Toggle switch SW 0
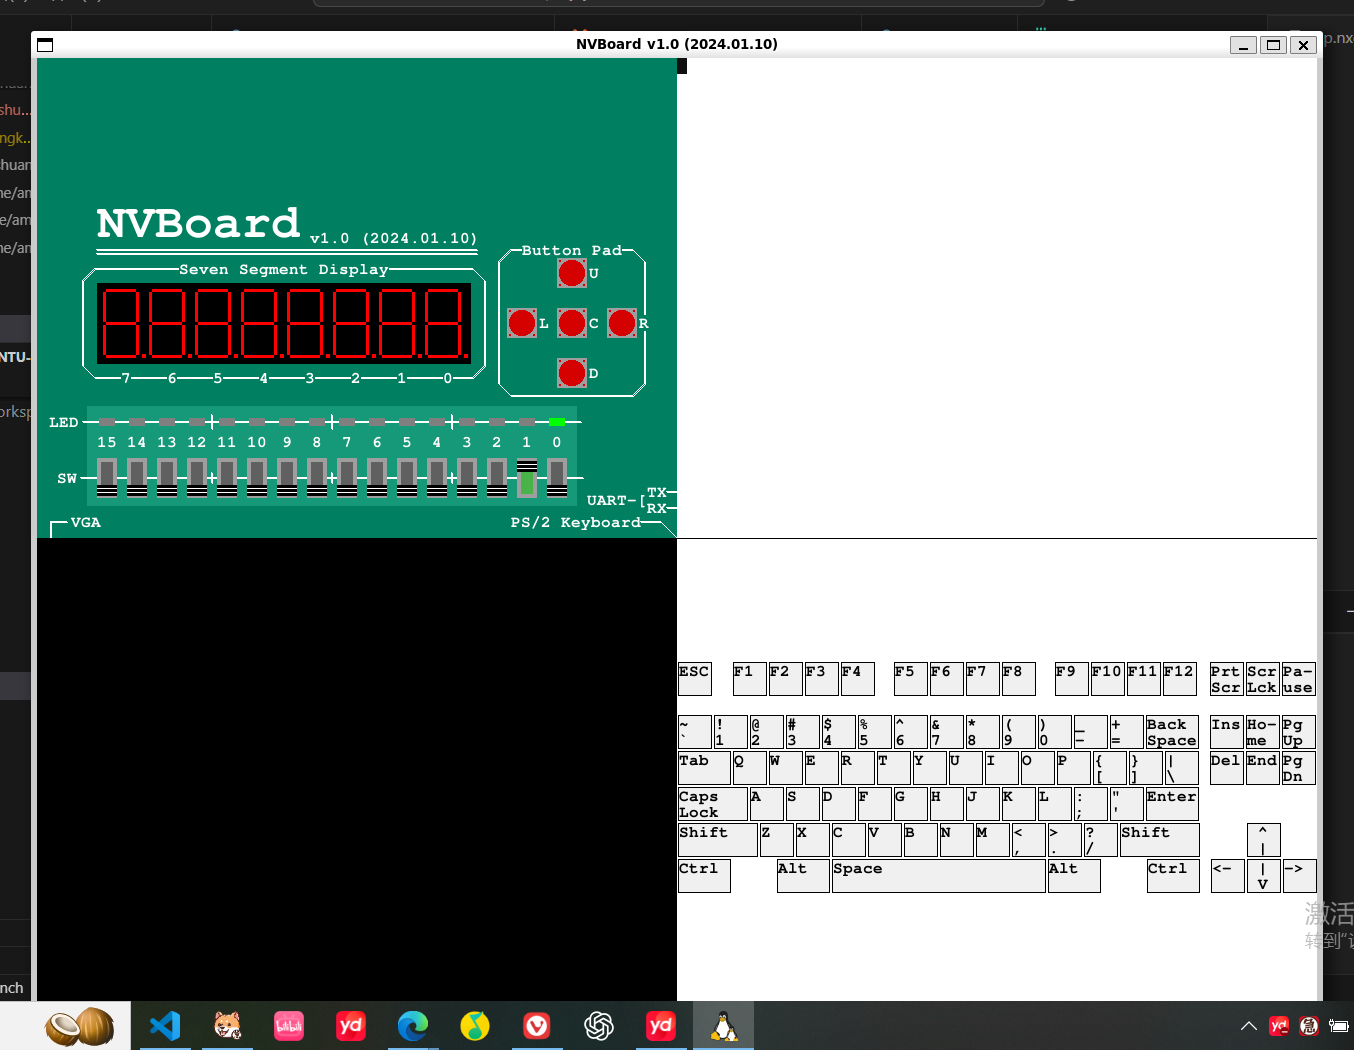 557,478
